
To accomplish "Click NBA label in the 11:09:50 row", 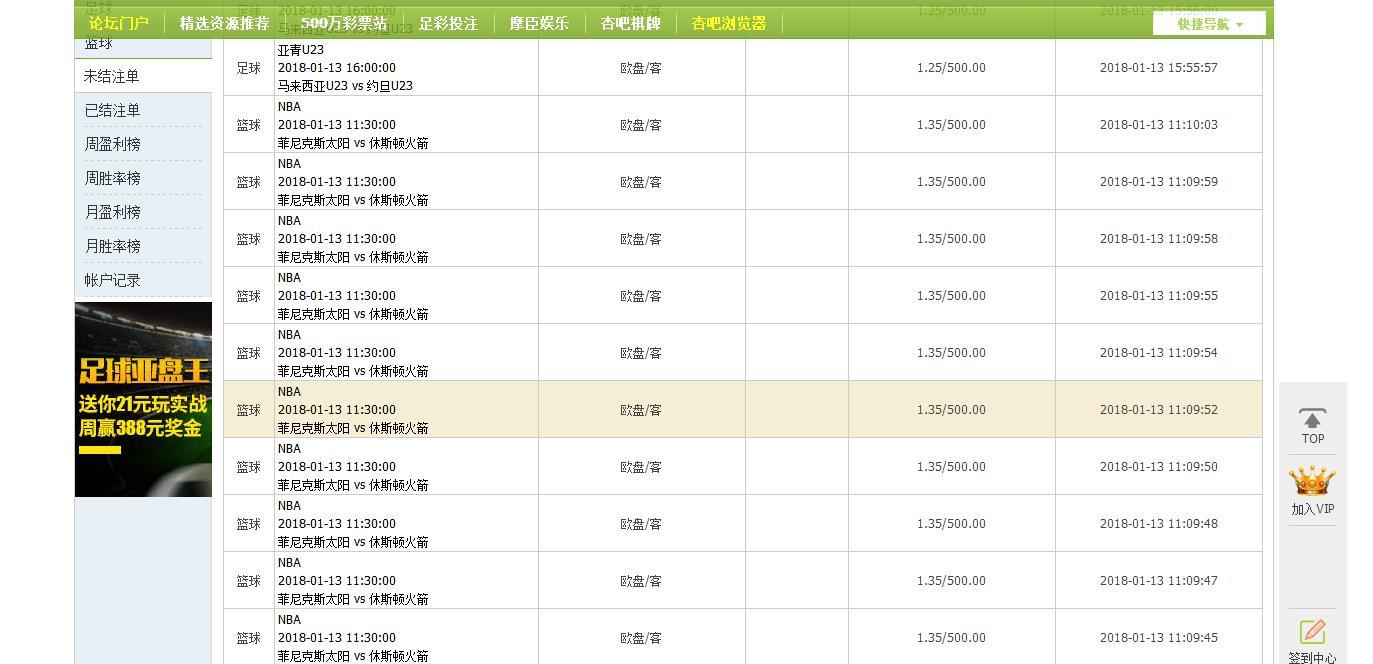I will pos(289,449).
